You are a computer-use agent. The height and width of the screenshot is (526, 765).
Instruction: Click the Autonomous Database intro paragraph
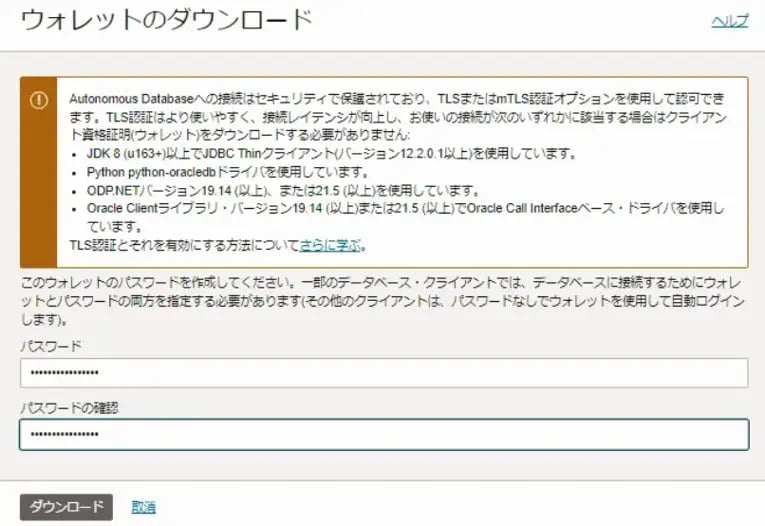(400, 117)
